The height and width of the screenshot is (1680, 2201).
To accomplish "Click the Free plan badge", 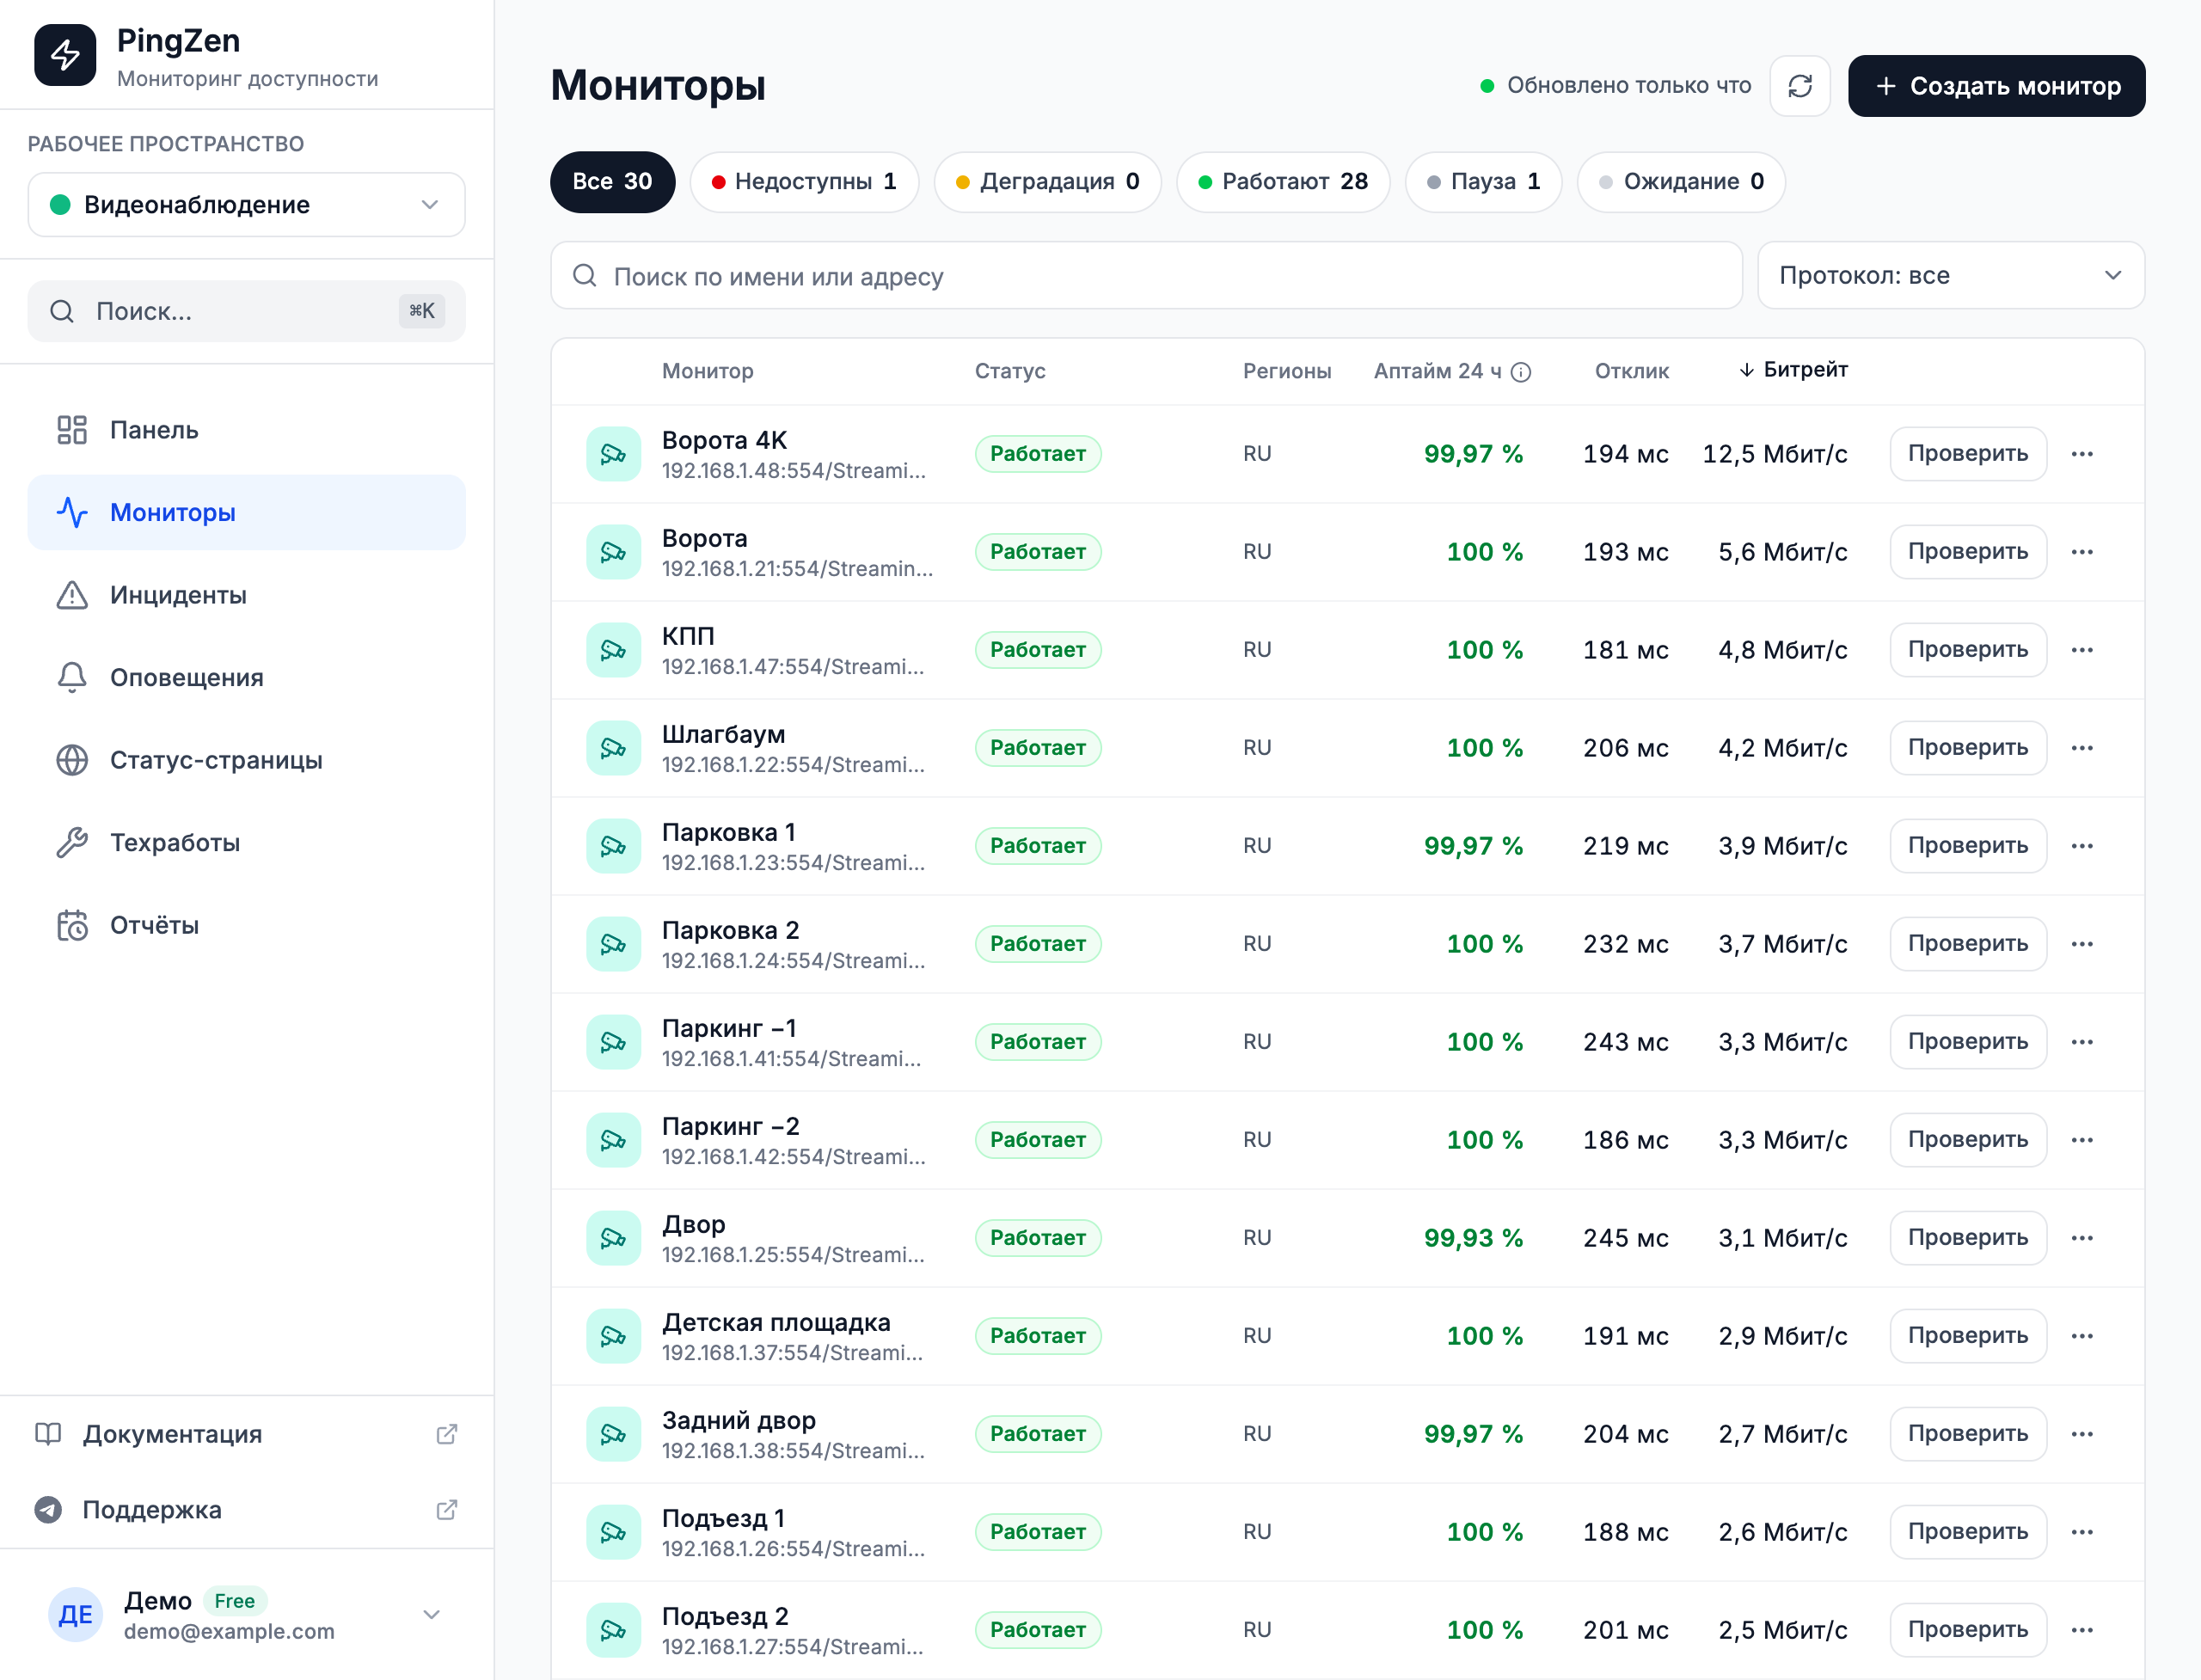I will tap(235, 1601).
